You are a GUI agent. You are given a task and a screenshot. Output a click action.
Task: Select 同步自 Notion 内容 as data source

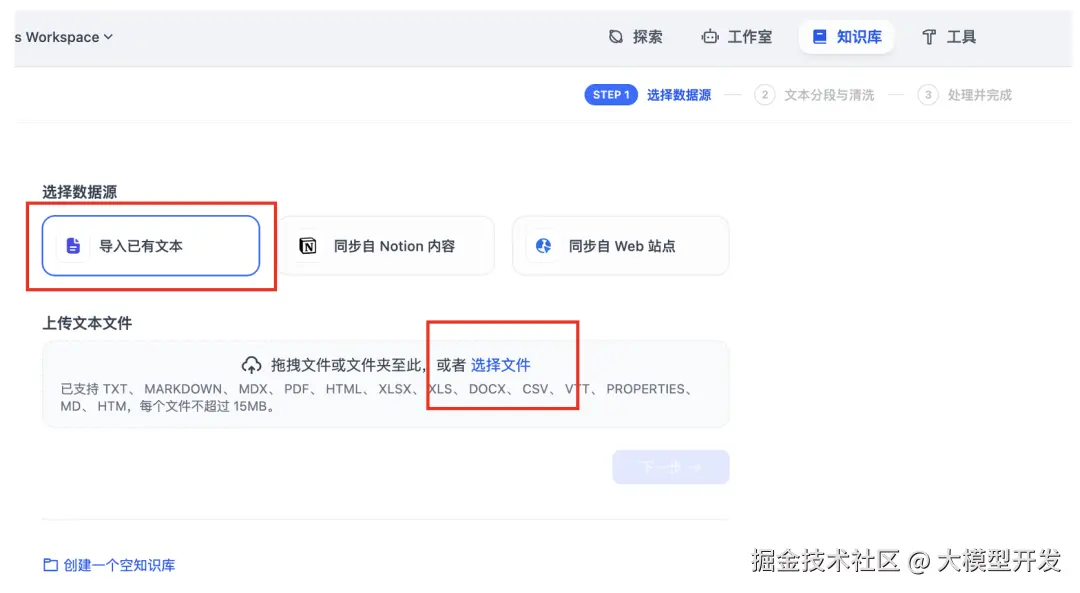point(386,245)
